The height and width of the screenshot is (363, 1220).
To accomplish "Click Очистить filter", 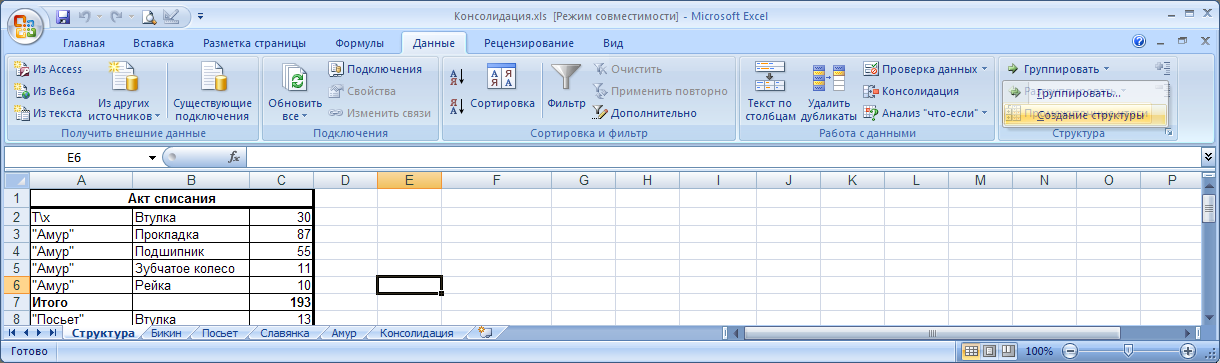I will tap(628, 69).
